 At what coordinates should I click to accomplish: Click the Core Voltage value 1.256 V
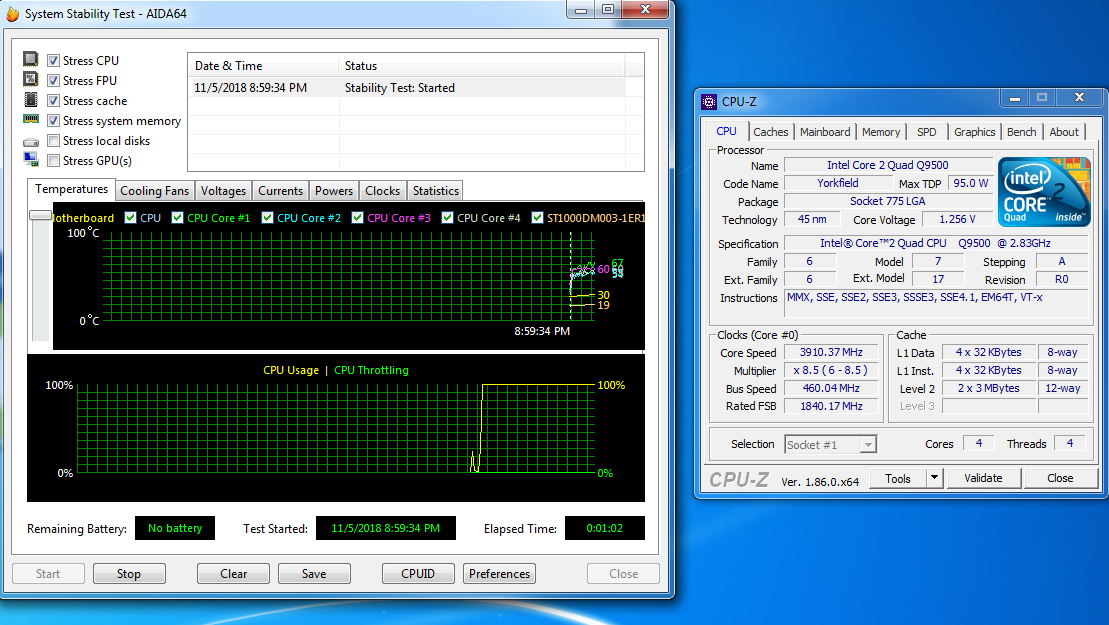pos(957,219)
